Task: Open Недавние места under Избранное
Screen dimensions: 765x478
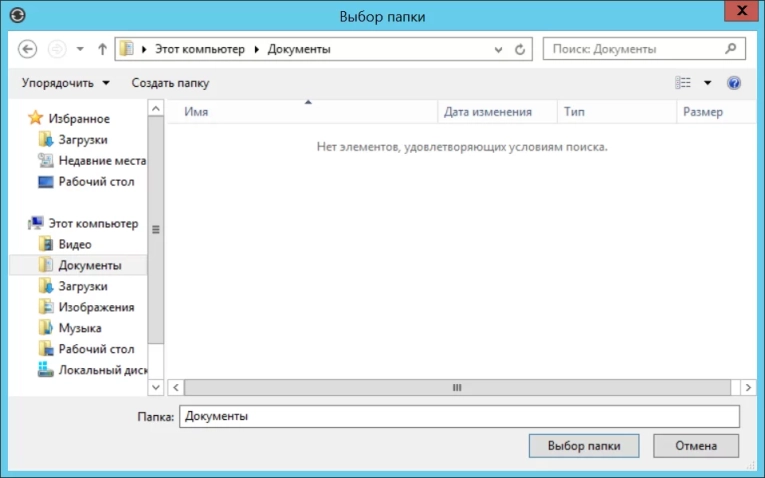Action: pos(101,161)
